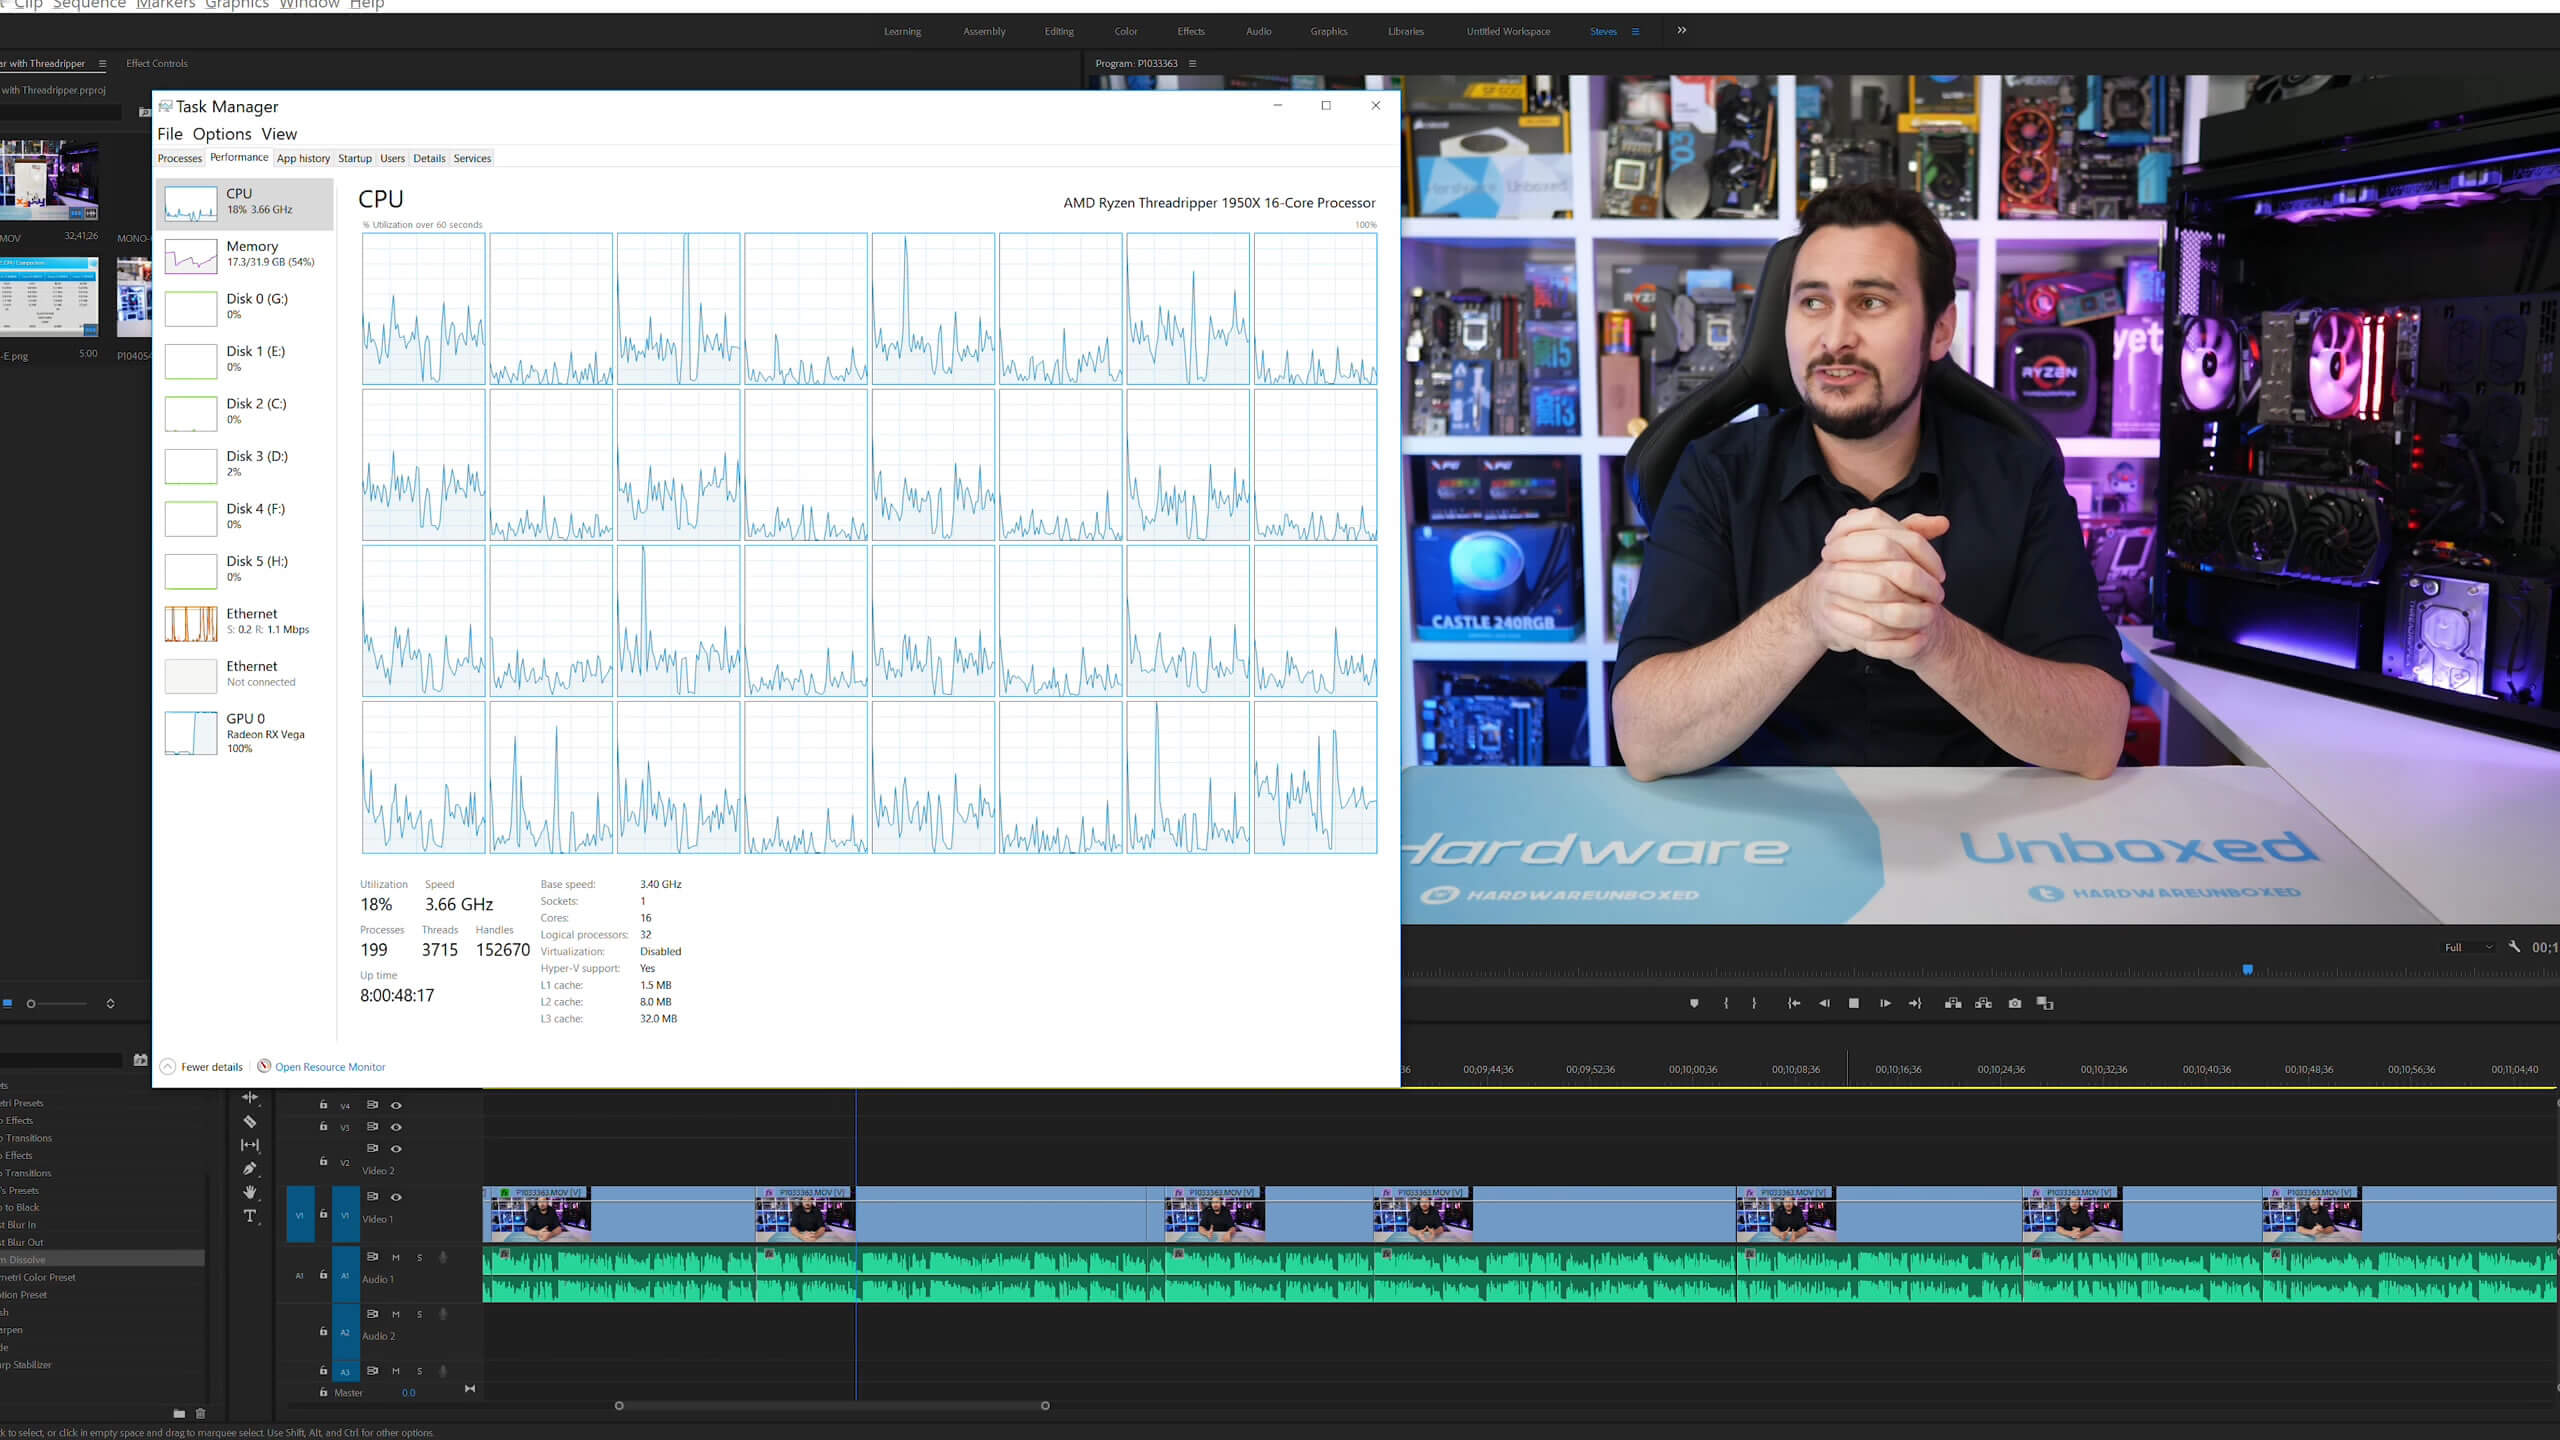Solo the Audio 1 track
The height and width of the screenshot is (1440, 2560).
[419, 1257]
